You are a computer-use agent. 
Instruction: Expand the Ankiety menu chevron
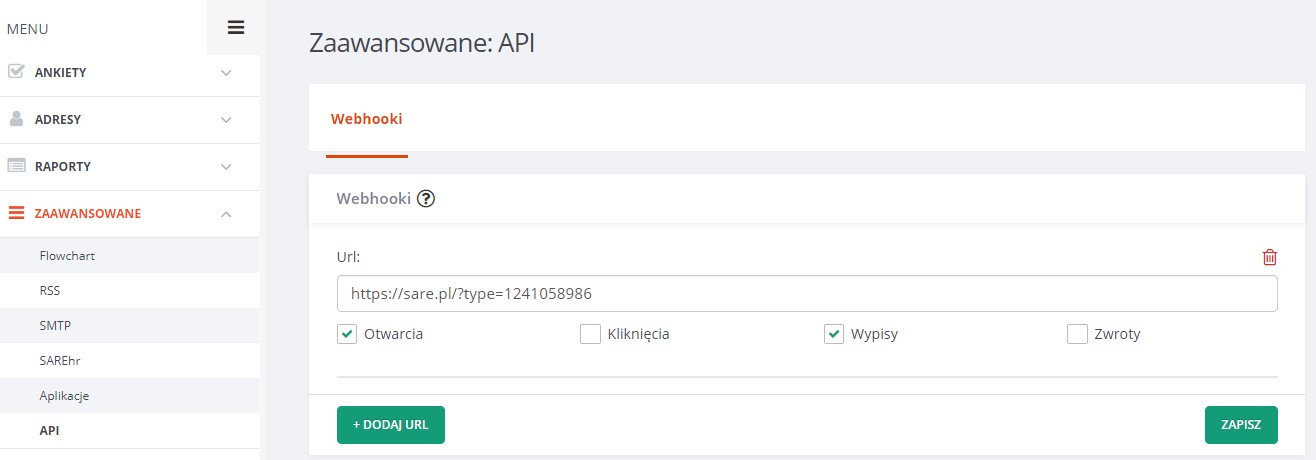coord(226,73)
